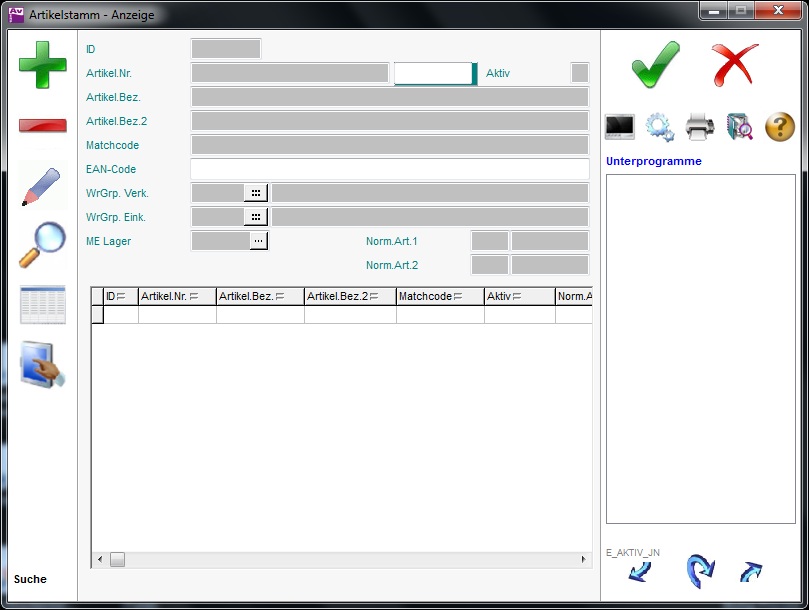This screenshot has height=610, width=809.
Task: Click the Matchcode column header
Action: tap(439, 296)
